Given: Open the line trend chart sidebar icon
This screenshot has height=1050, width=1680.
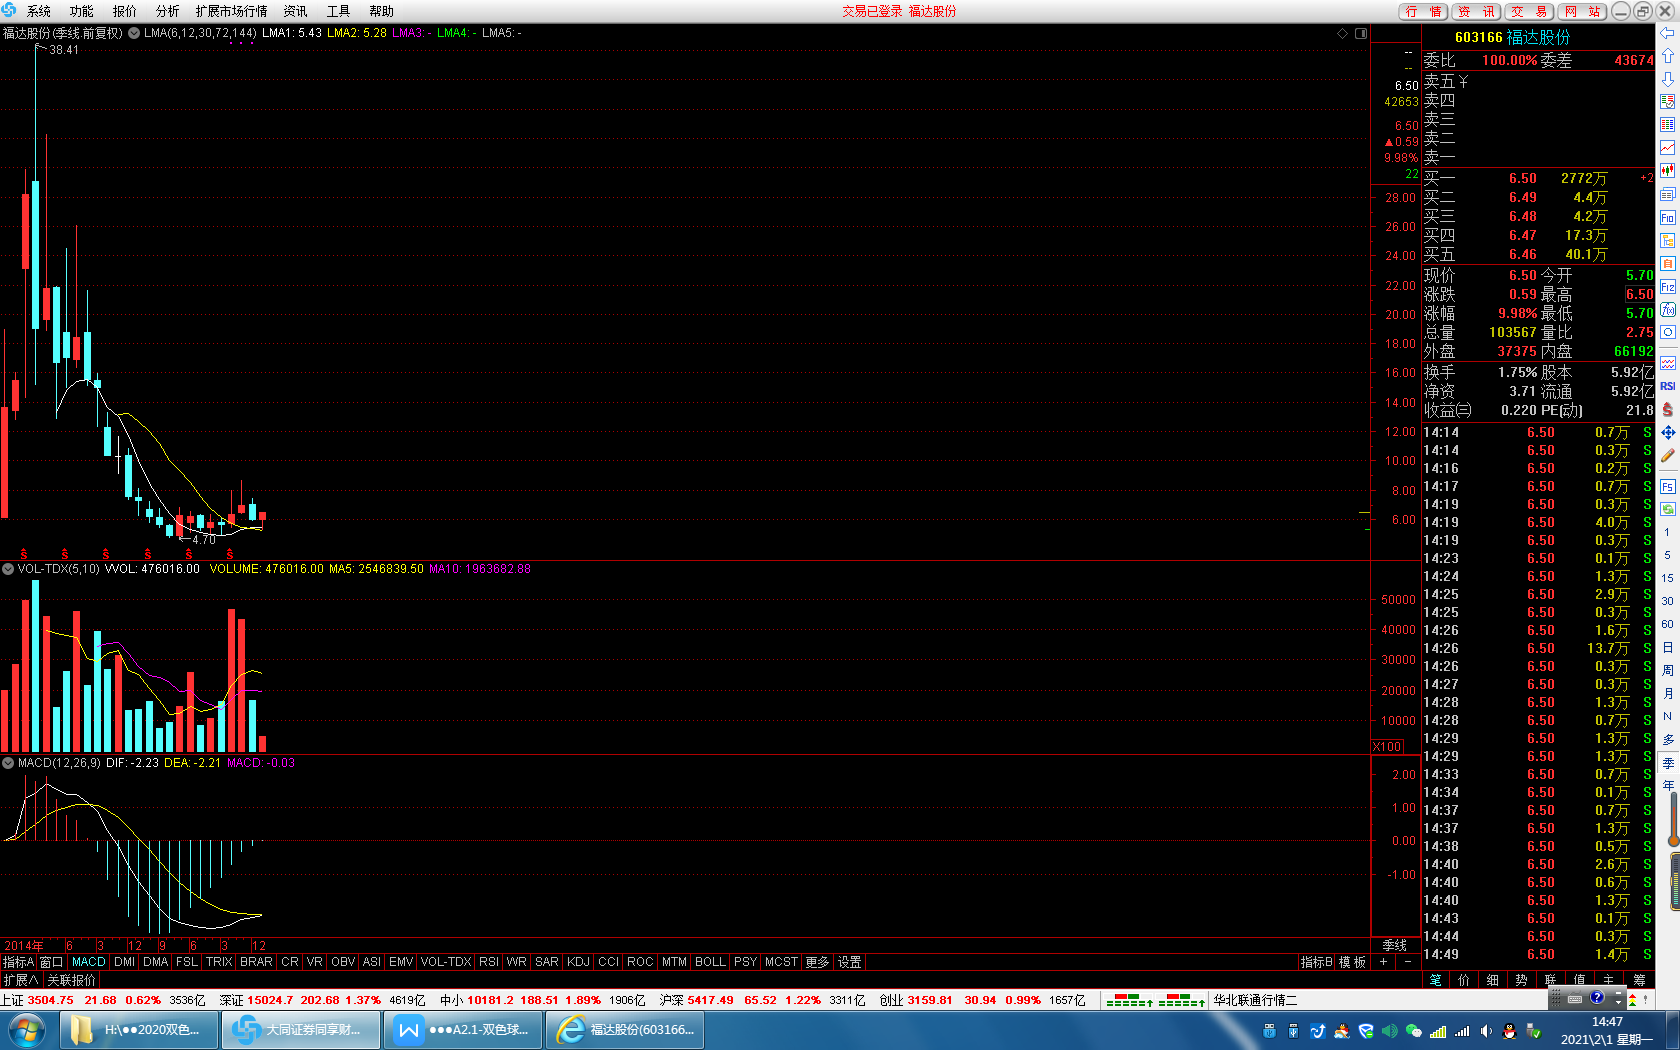Looking at the screenshot, I should pyautogui.click(x=1667, y=148).
